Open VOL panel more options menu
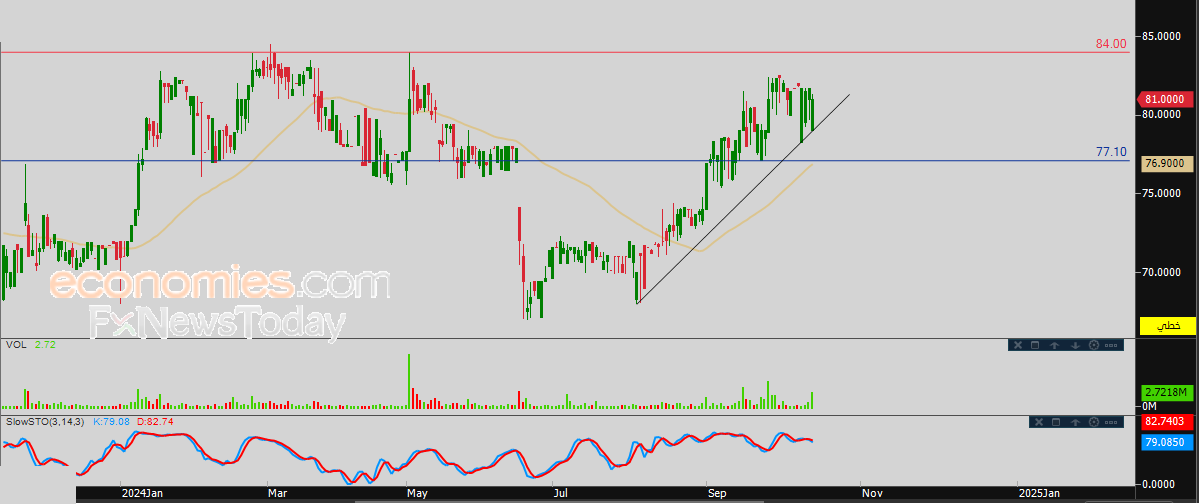 coord(1112,345)
